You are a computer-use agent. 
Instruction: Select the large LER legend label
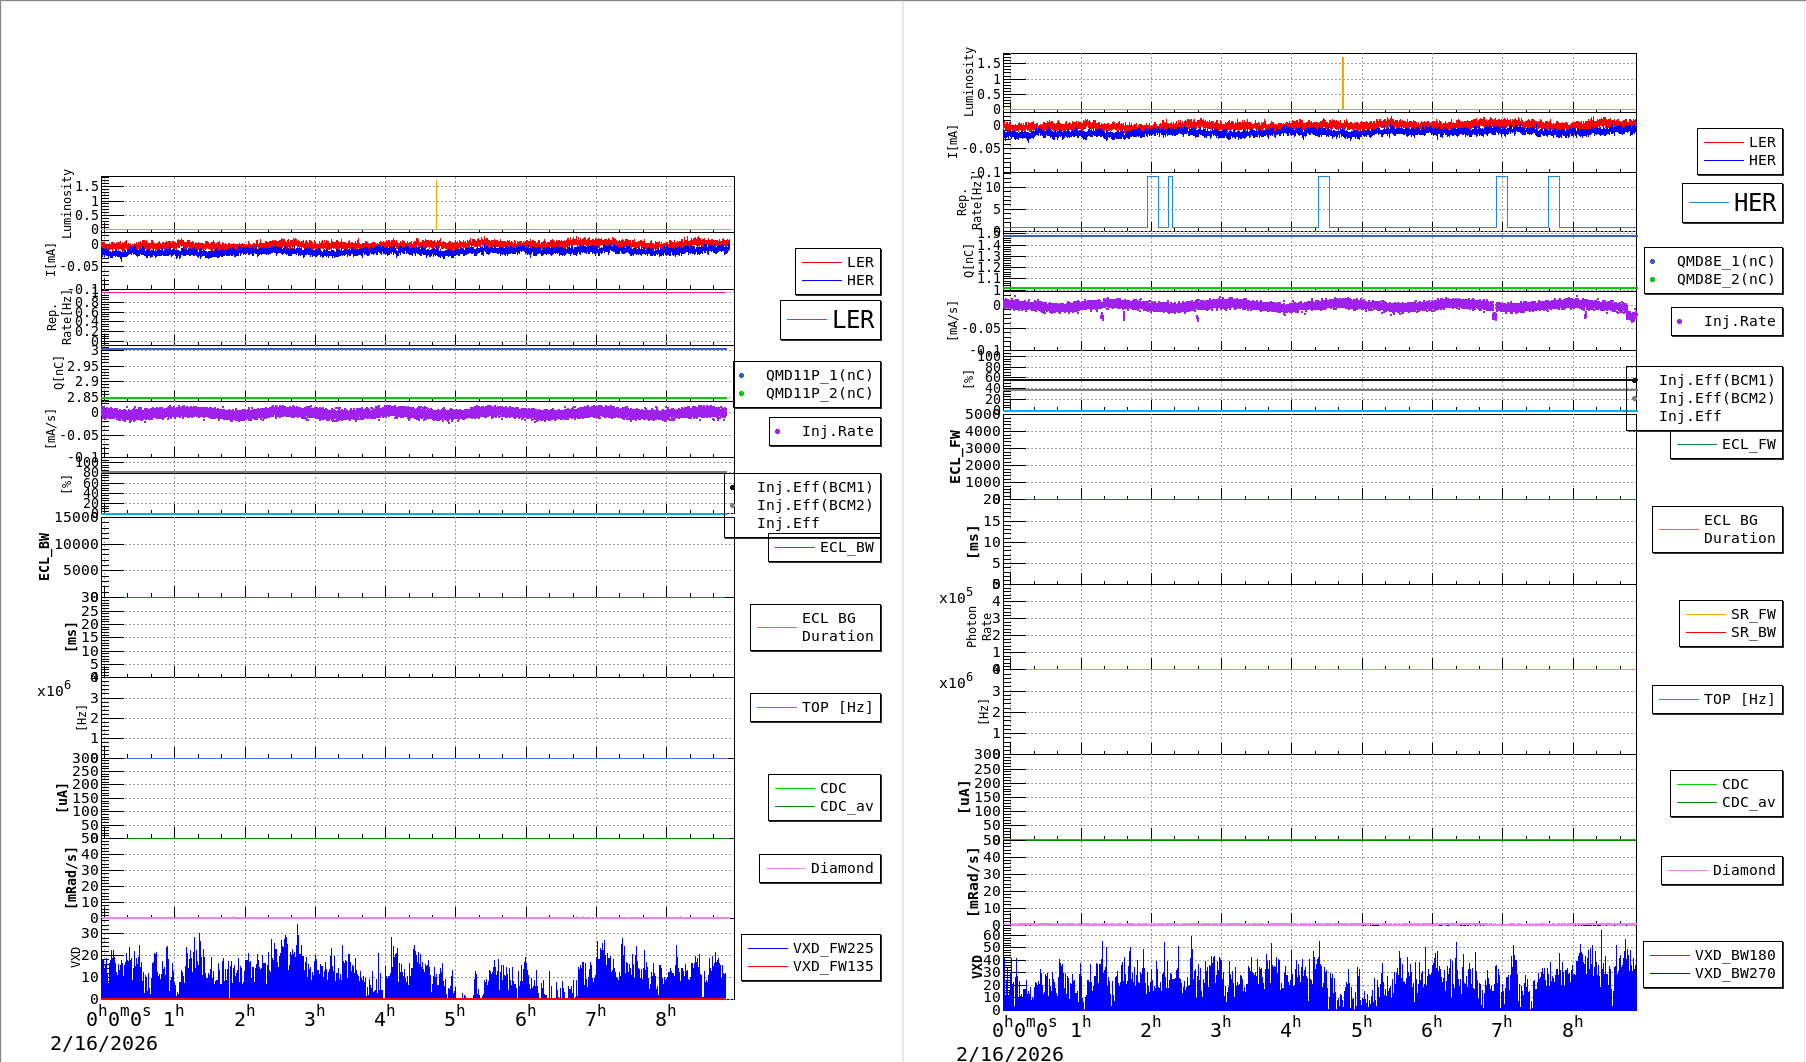tap(831, 320)
